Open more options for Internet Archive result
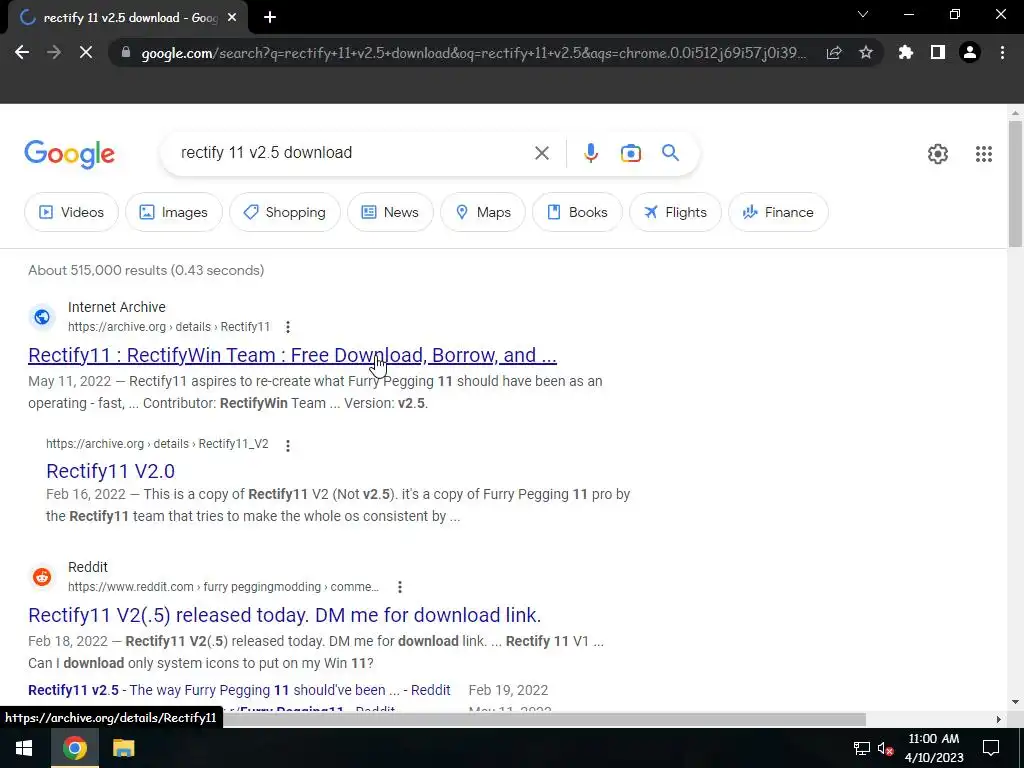The width and height of the screenshot is (1024, 768). 288,327
